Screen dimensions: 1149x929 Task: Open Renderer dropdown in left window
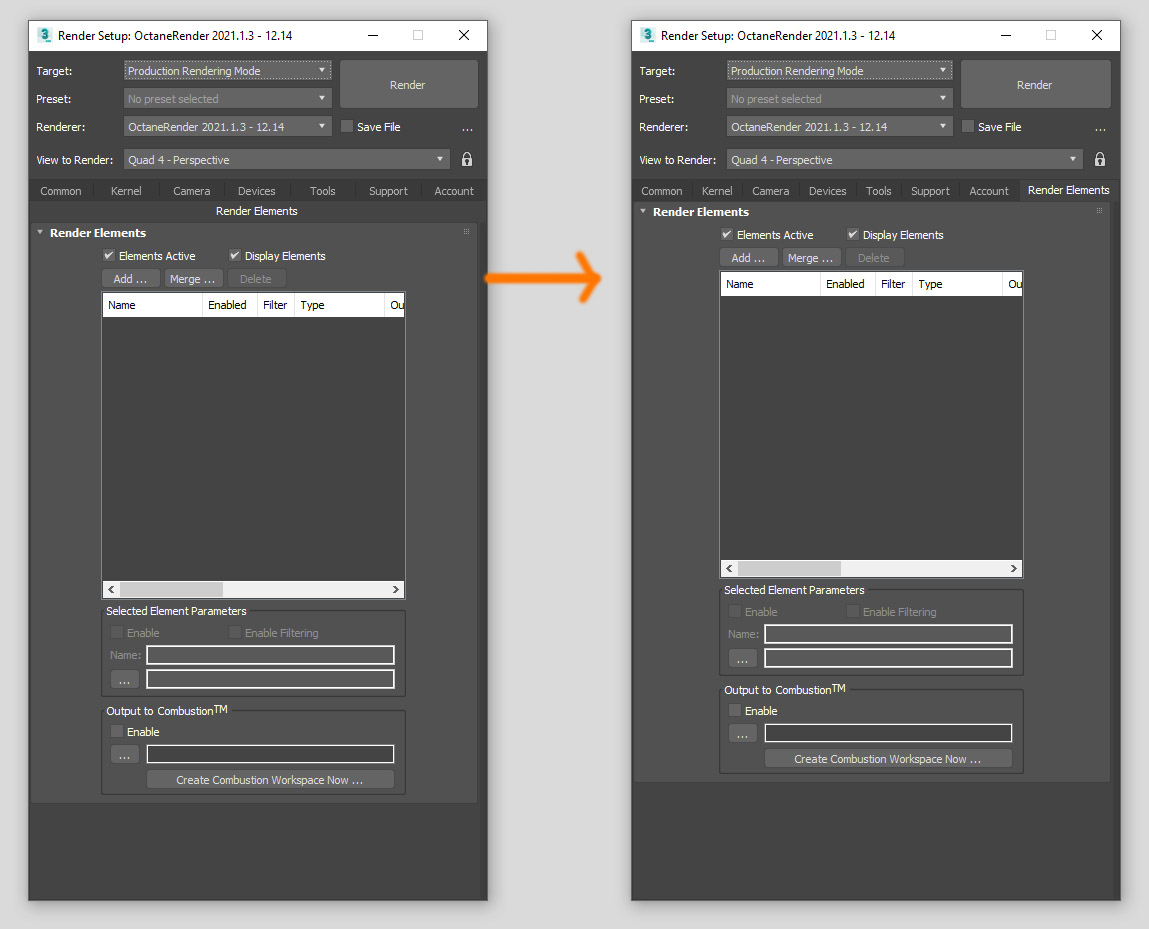coord(227,126)
